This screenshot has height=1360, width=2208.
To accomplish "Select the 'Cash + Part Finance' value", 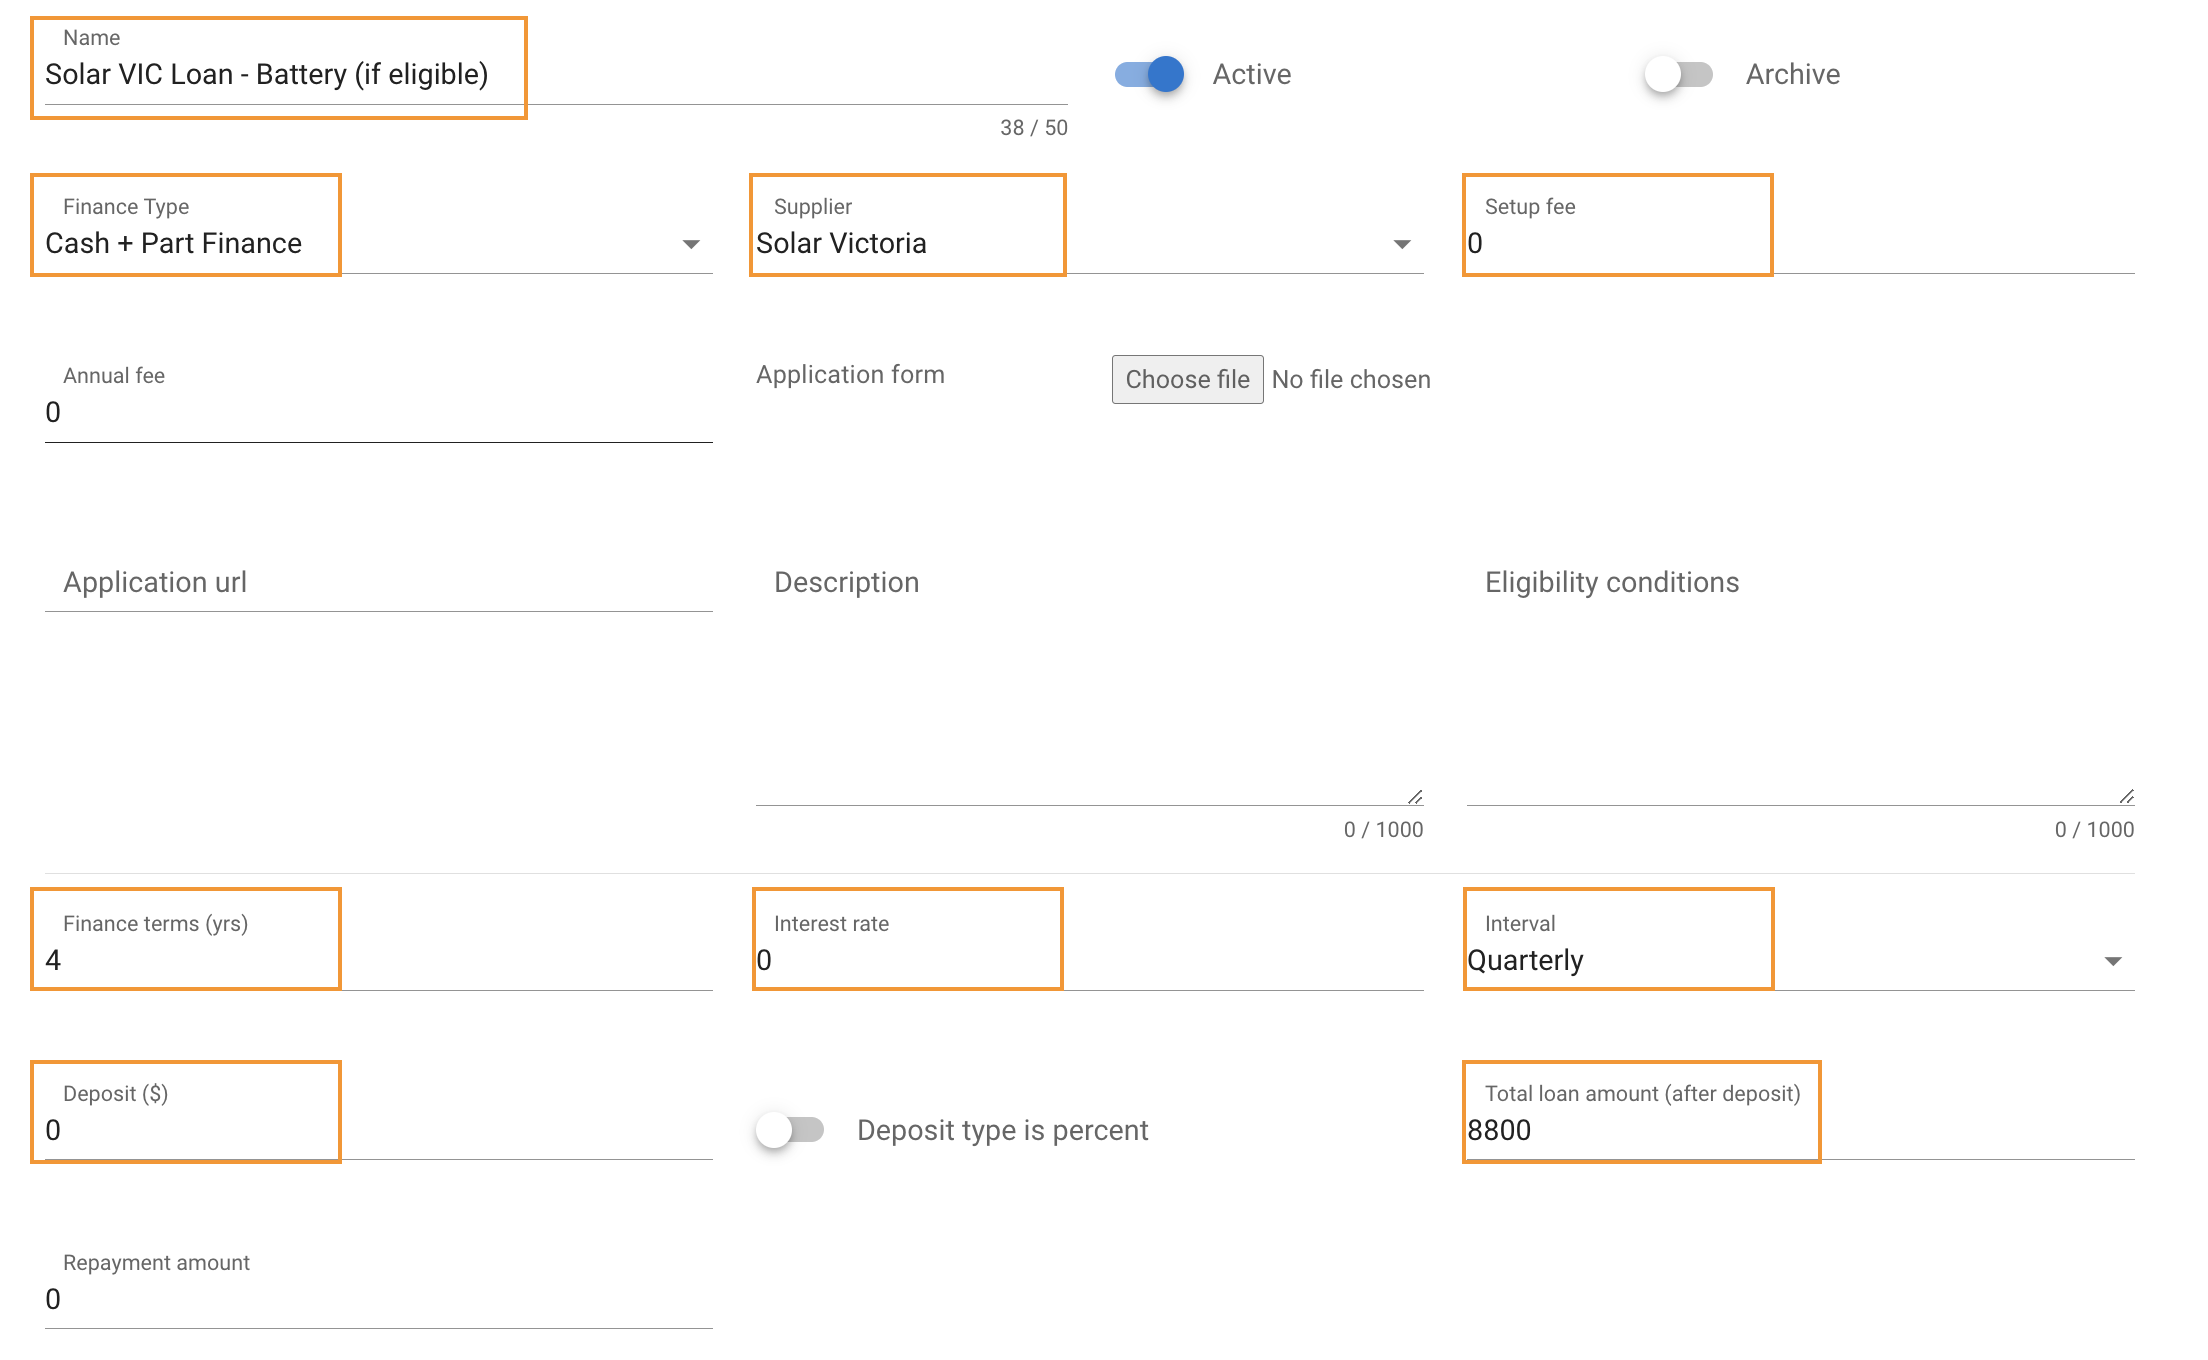I will point(174,243).
